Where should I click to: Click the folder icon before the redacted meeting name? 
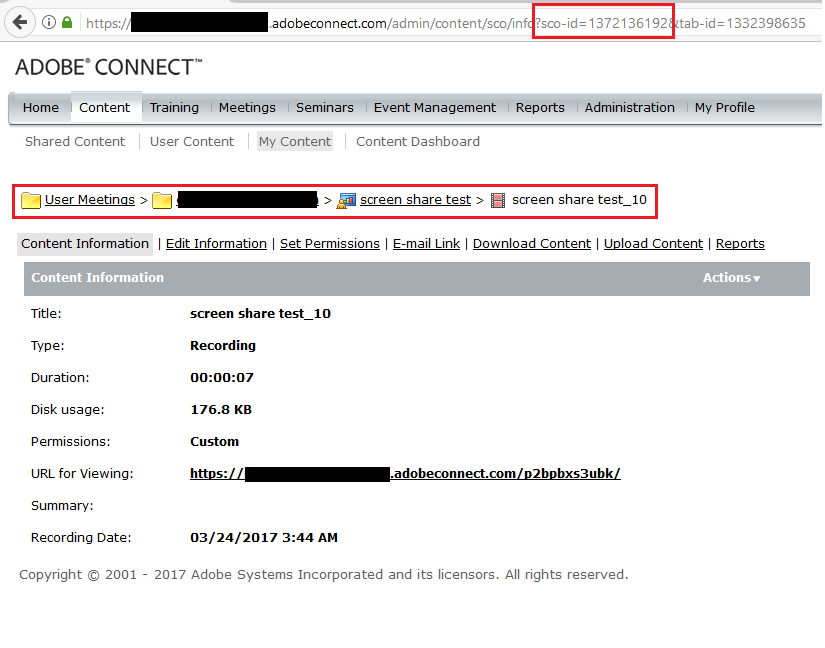[162, 199]
